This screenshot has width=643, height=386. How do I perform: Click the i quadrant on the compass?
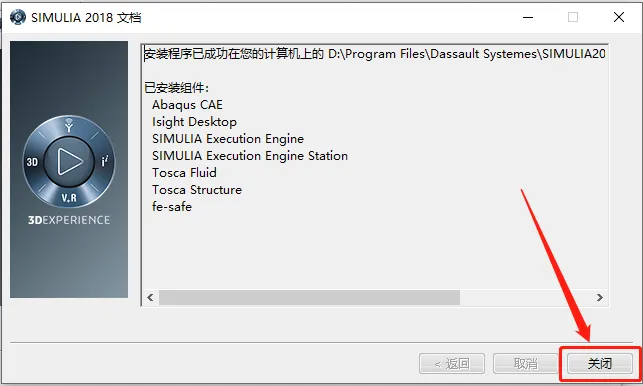(105, 161)
